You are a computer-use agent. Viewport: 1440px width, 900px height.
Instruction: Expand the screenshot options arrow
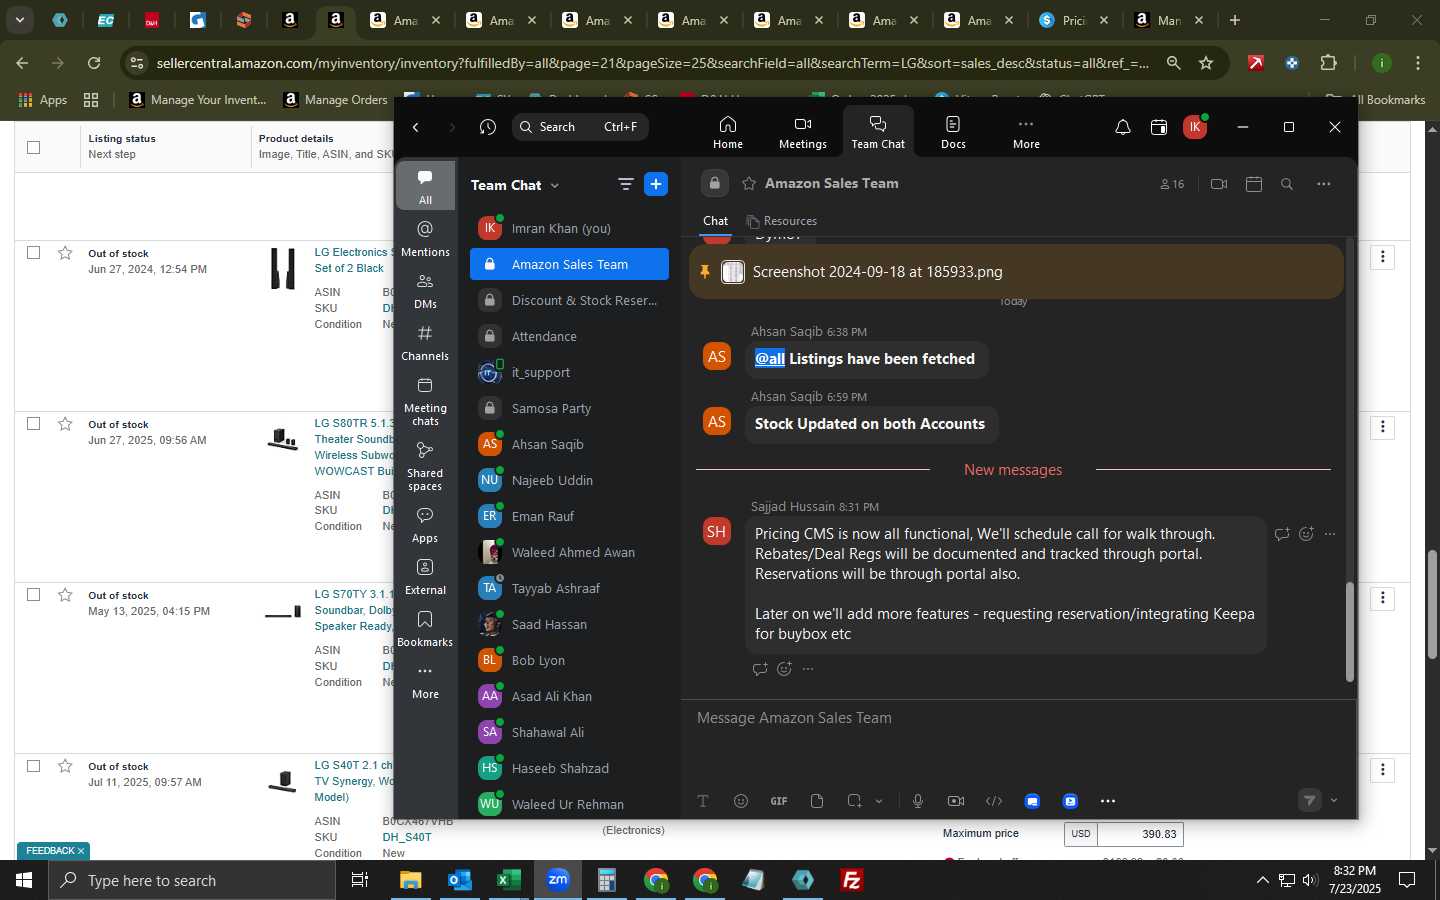(879, 801)
